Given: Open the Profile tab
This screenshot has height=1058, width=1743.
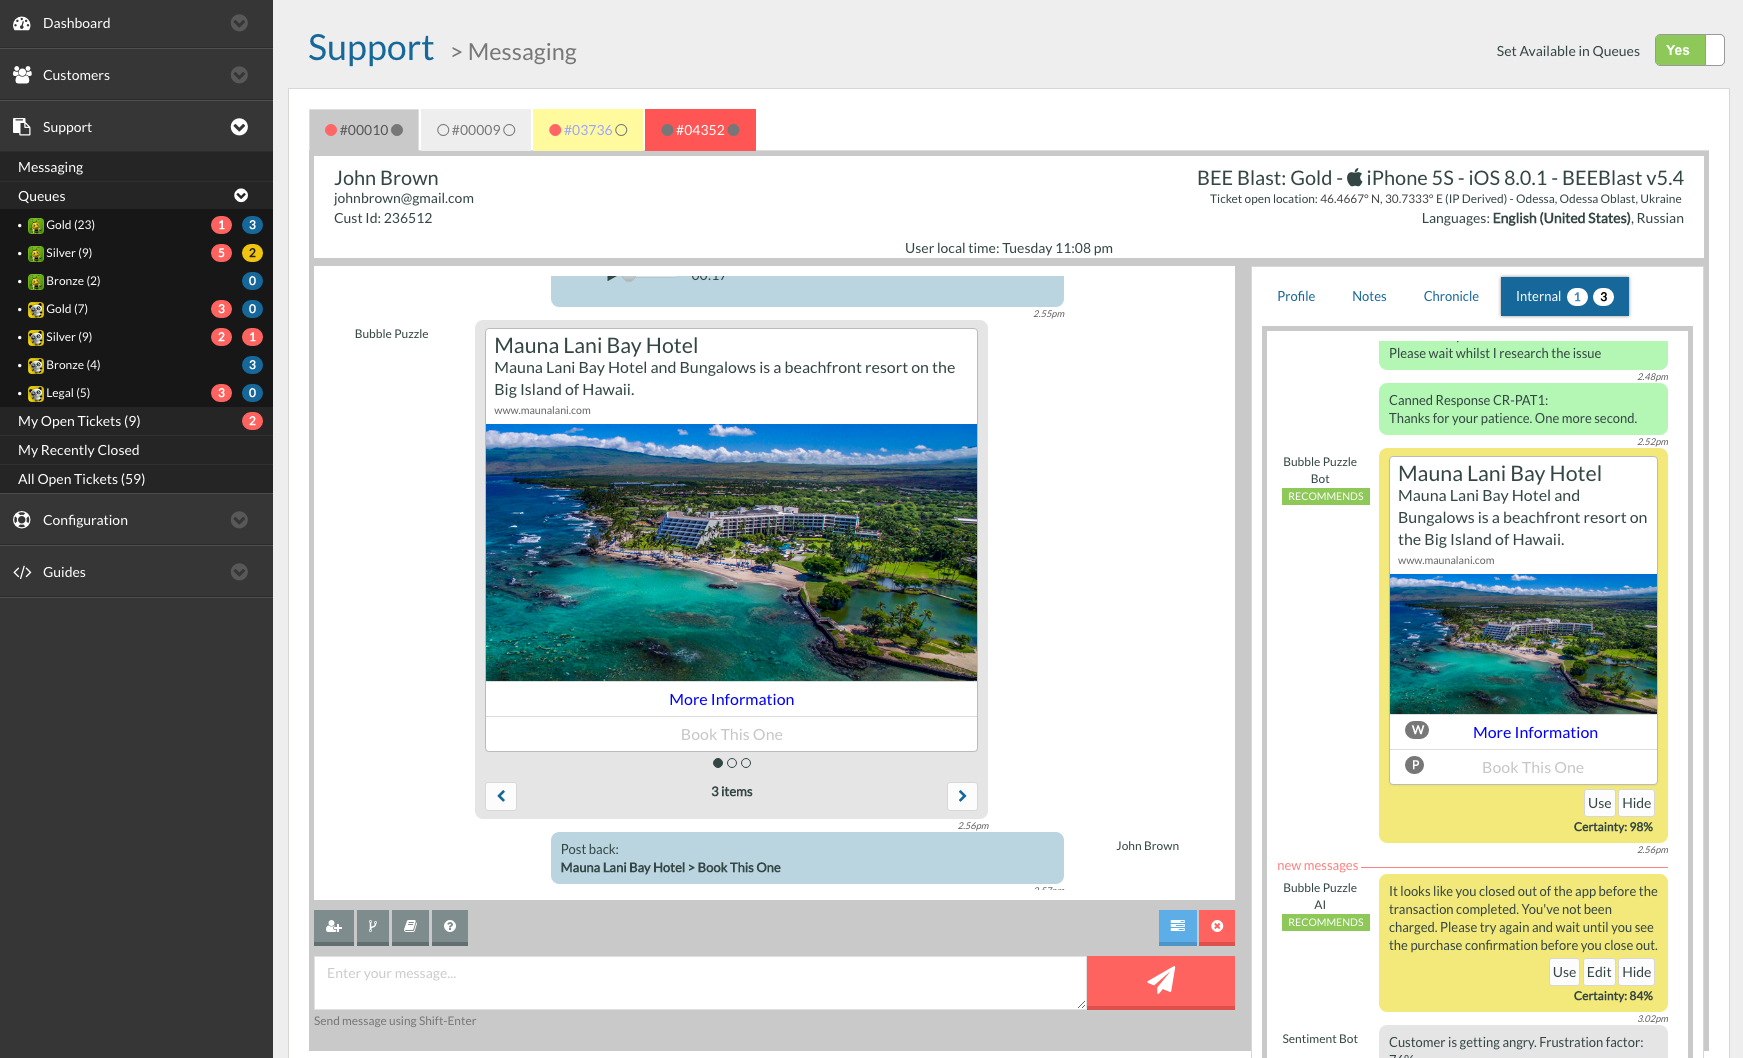Looking at the screenshot, I should coord(1296,296).
